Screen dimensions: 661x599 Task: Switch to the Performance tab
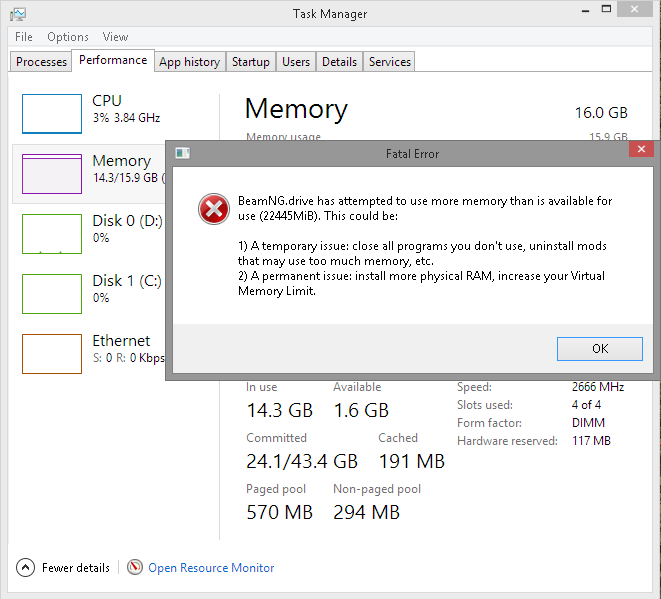click(113, 60)
